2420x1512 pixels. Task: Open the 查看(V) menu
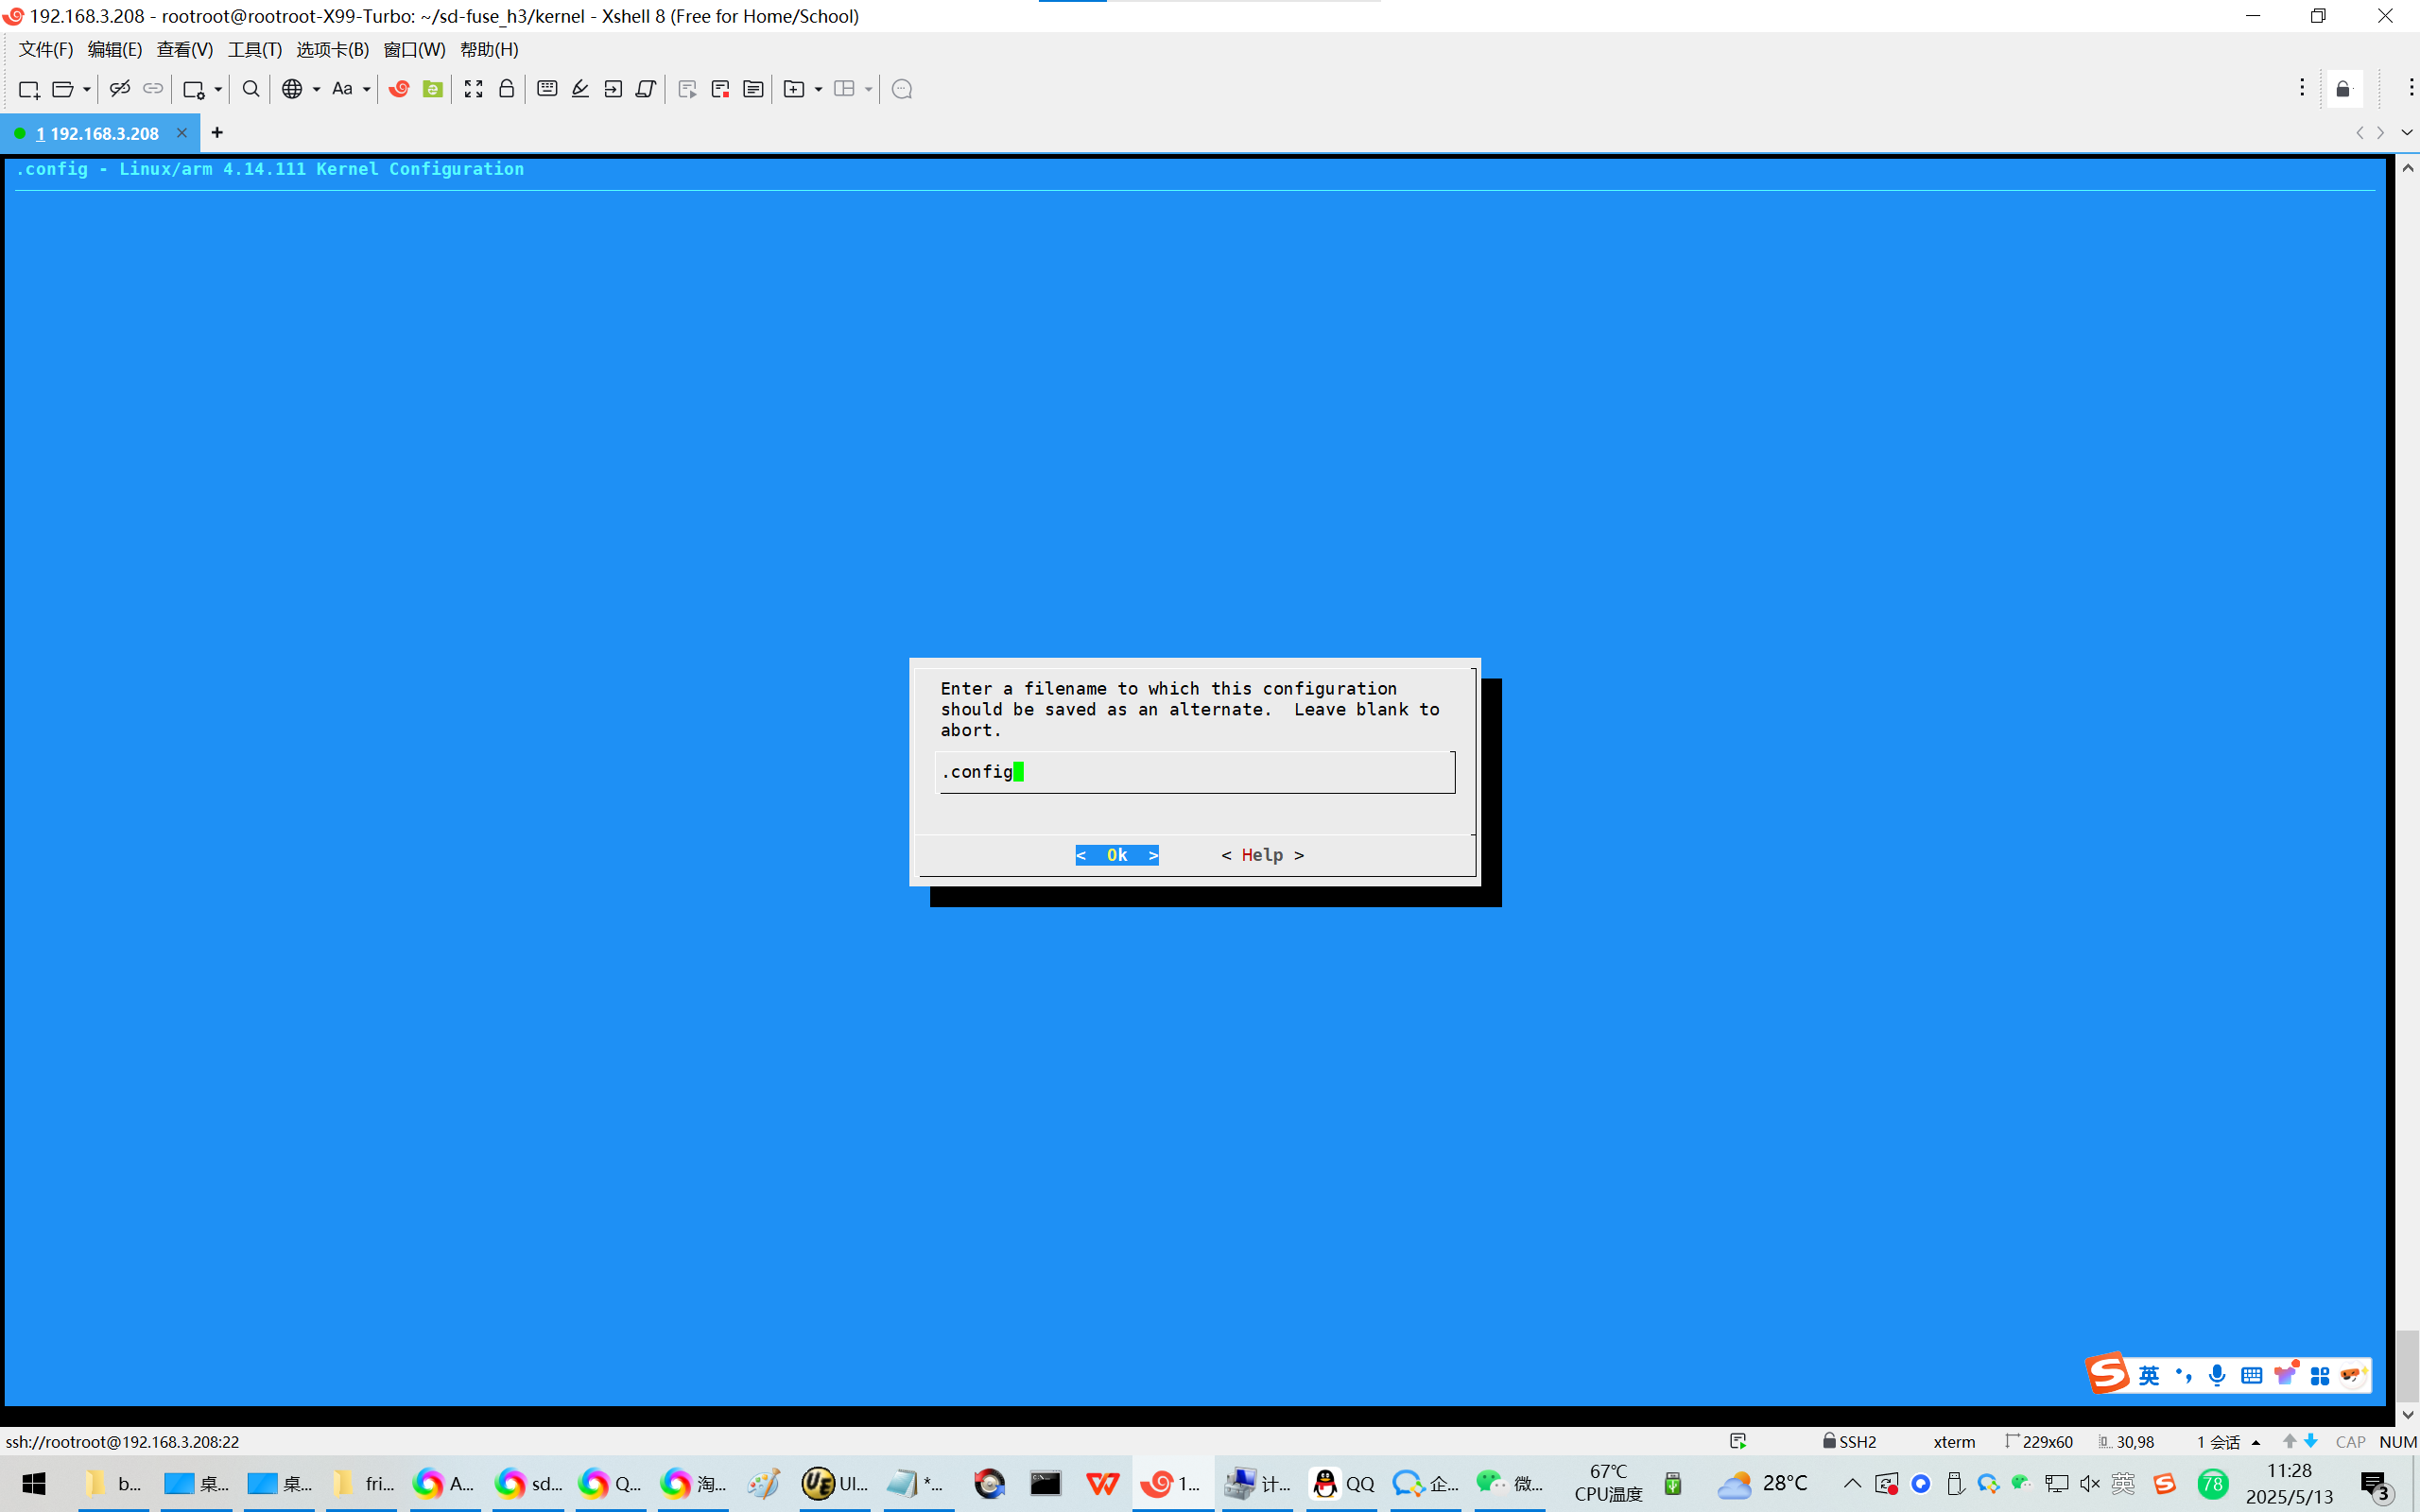point(184,49)
